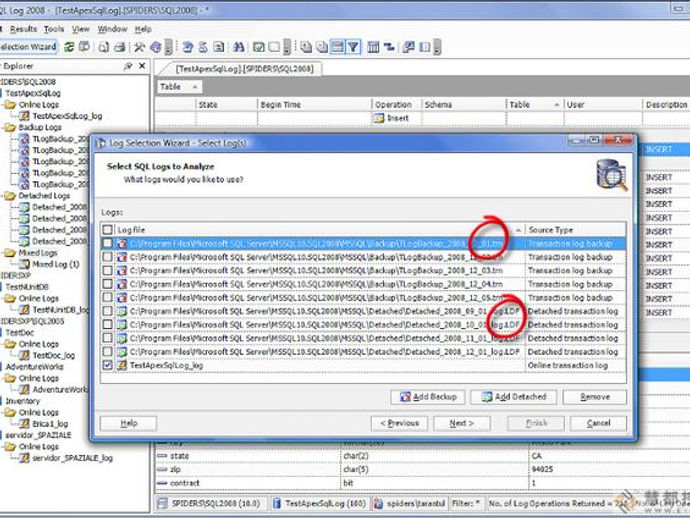Click the Selection Wizard toolbar button
The image size is (690, 518).
tap(28, 47)
